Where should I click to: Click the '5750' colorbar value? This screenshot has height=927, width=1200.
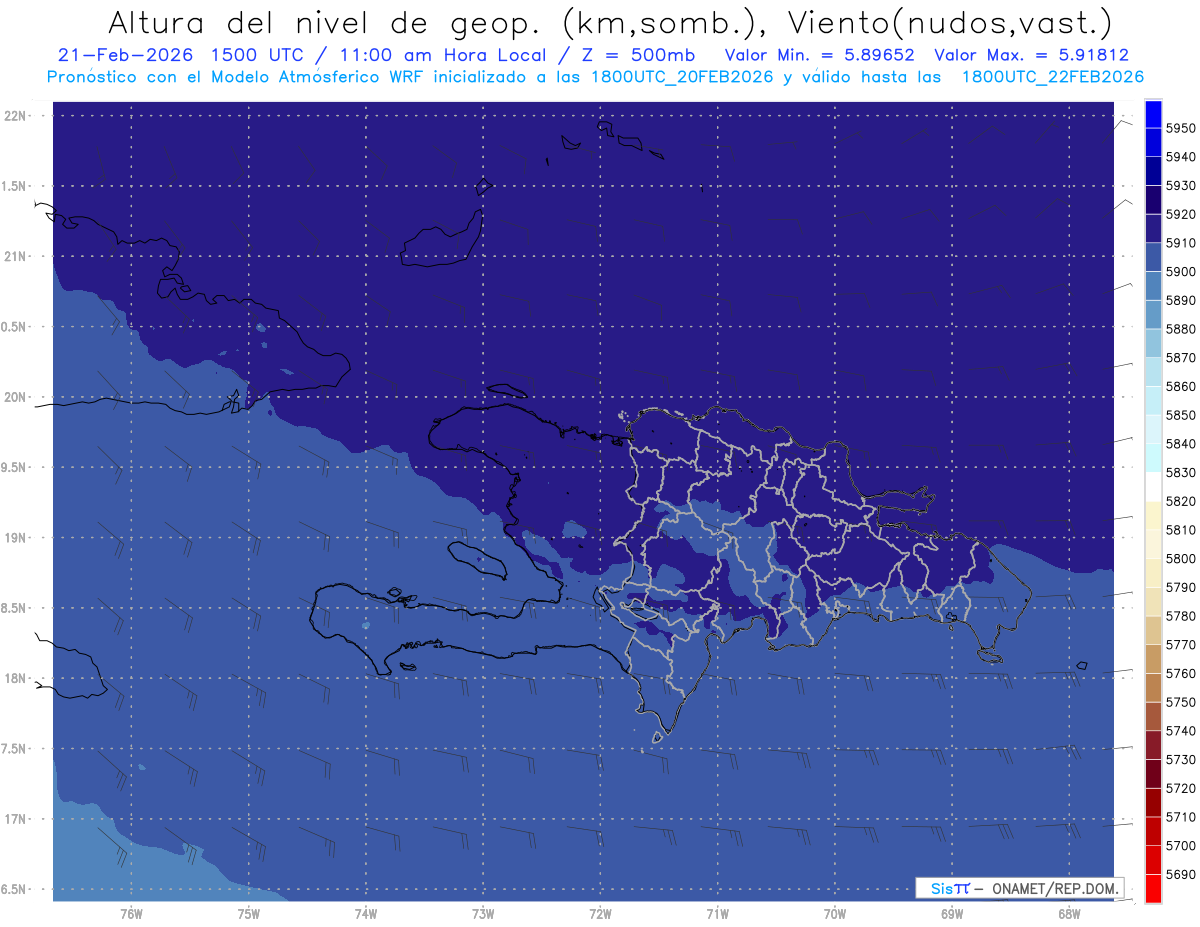point(1180,702)
